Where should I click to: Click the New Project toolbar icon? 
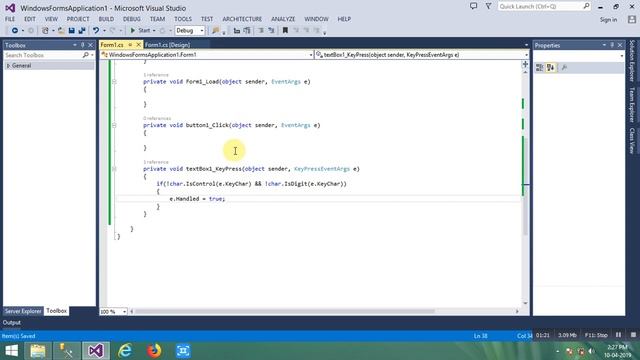click(45, 31)
